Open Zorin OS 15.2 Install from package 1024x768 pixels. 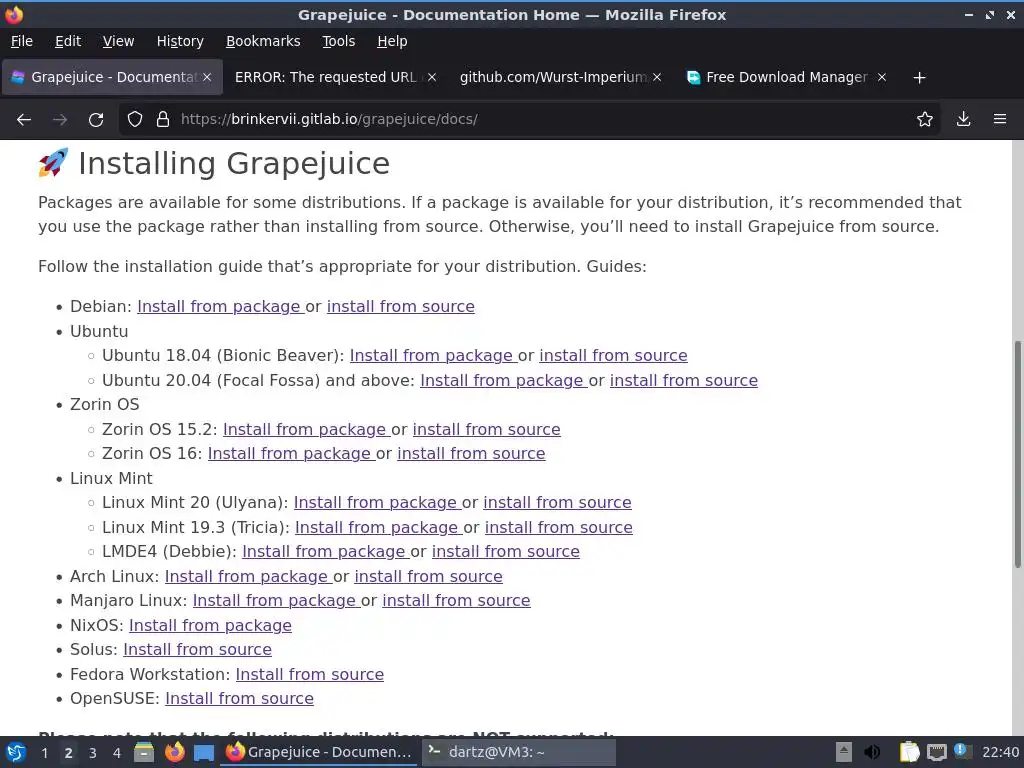click(306, 429)
